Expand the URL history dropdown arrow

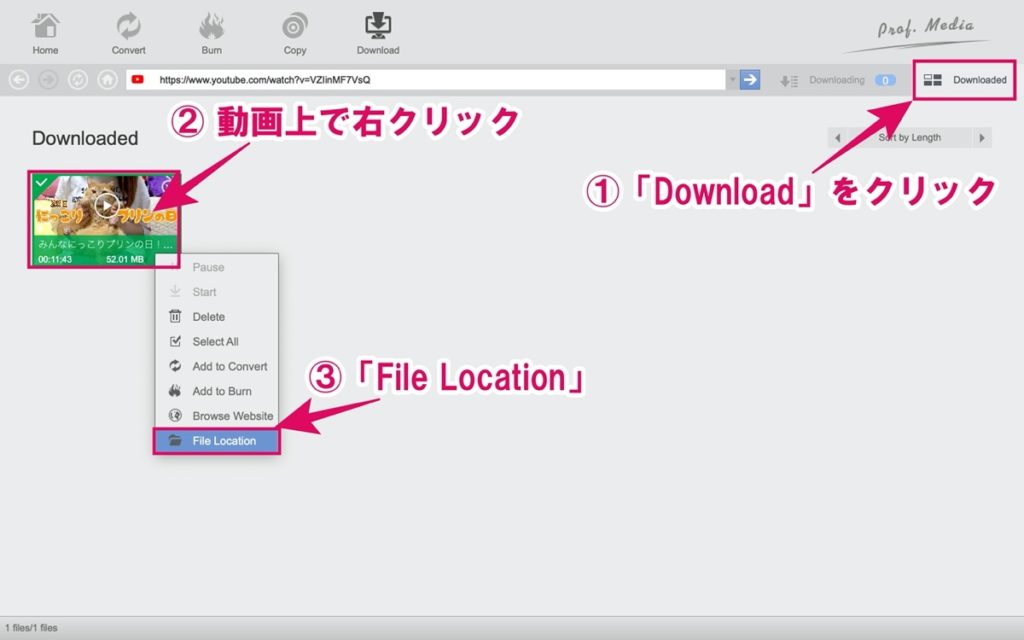tap(733, 80)
